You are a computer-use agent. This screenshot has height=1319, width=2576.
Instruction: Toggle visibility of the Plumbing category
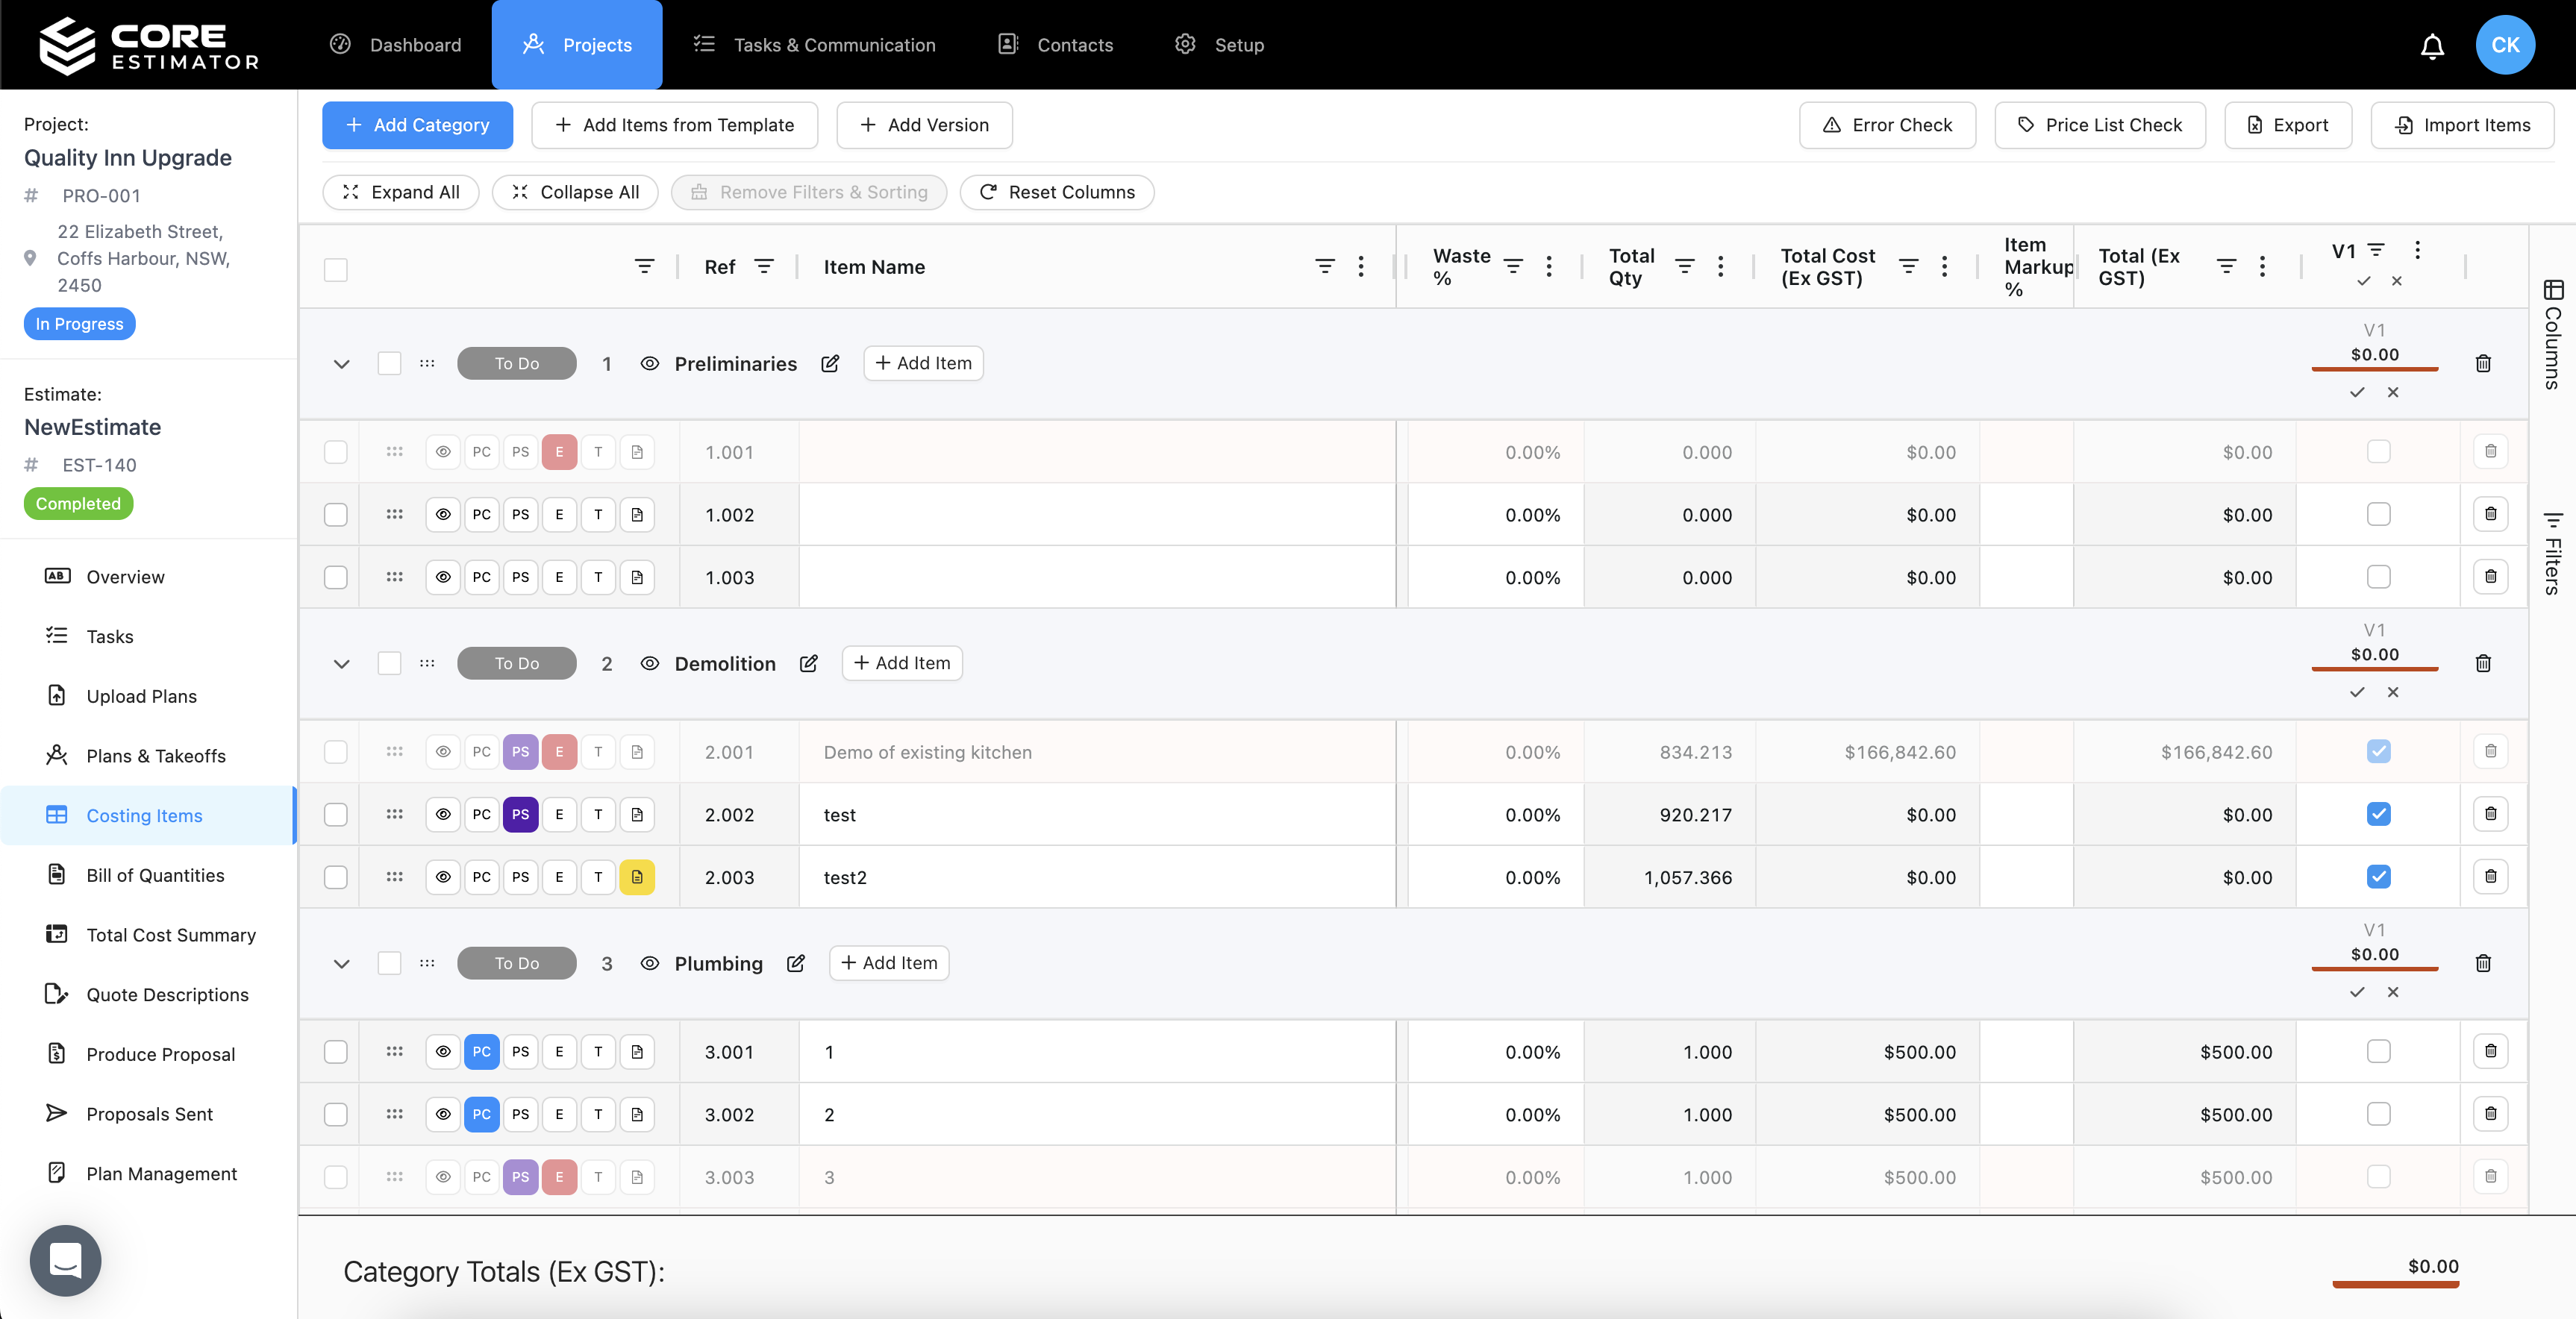click(x=650, y=963)
